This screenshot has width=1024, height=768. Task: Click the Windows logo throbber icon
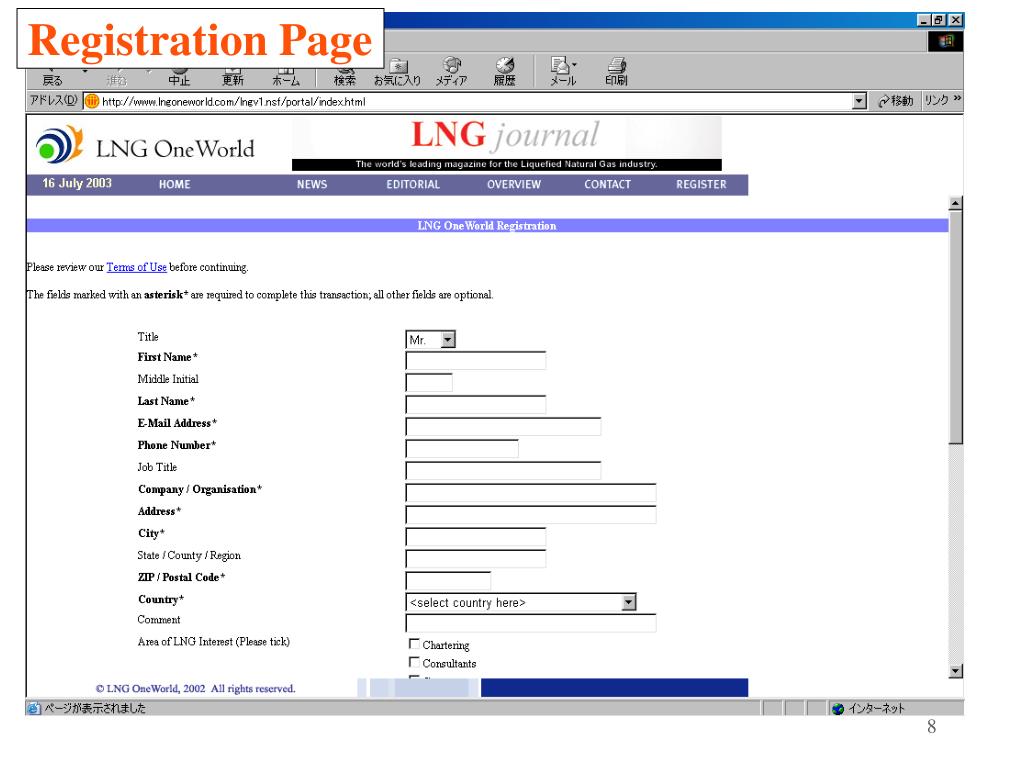point(946,42)
